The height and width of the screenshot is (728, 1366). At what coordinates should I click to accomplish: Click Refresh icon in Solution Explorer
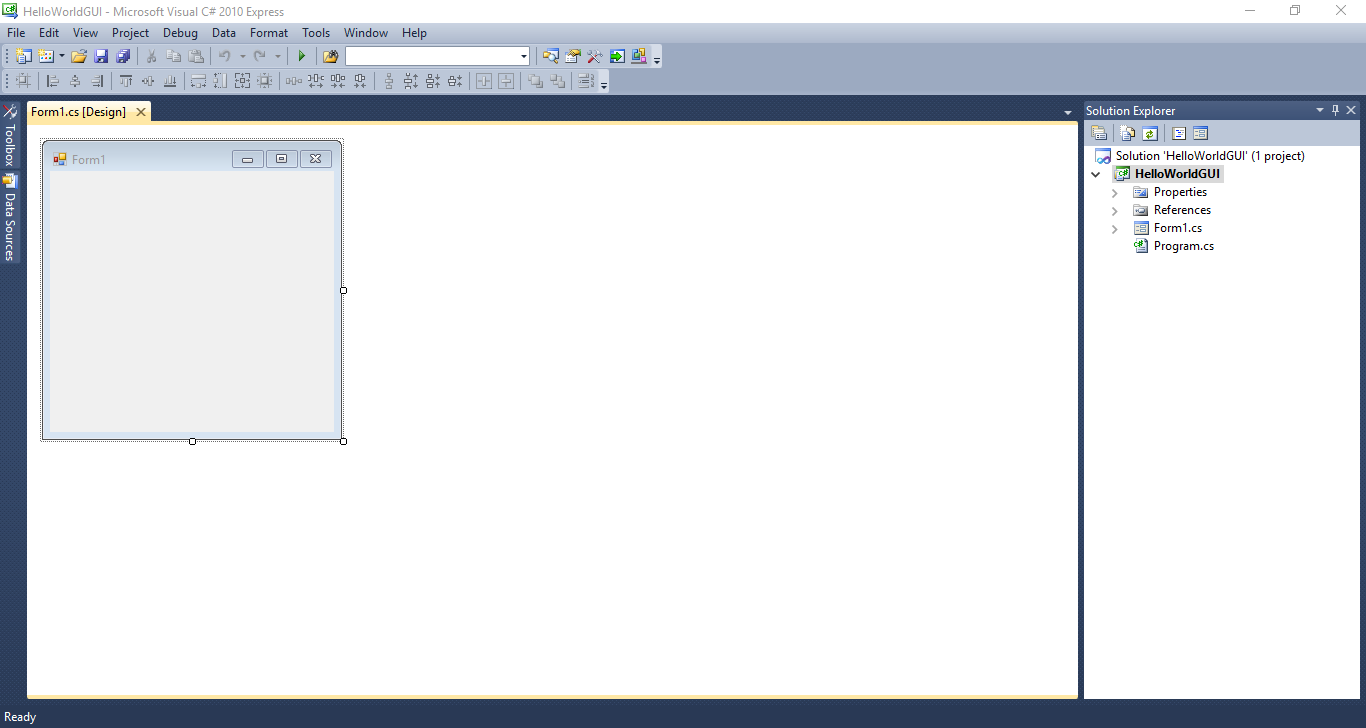pyautogui.click(x=1150, y=133)
